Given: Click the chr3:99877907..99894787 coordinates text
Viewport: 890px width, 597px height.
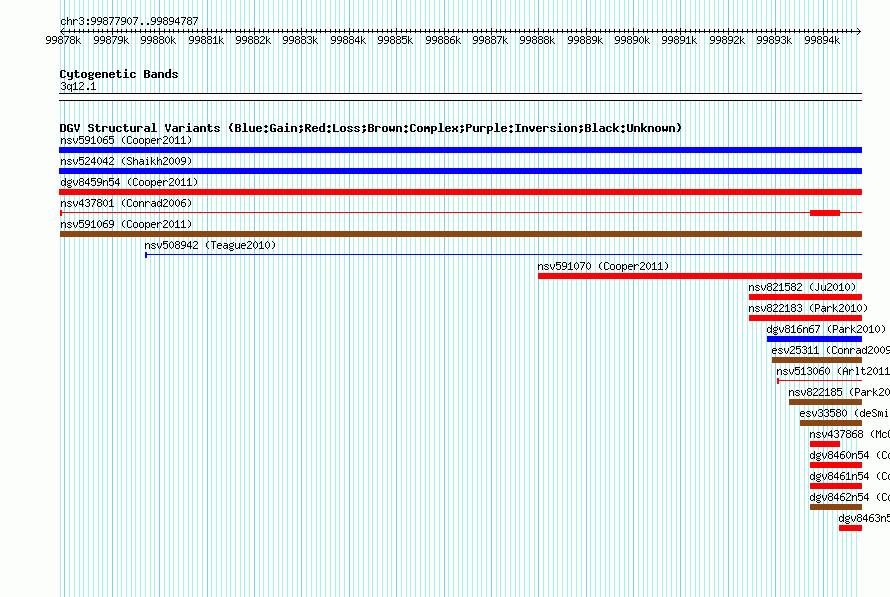Looking at the screenshot, I should click(129, 21).
